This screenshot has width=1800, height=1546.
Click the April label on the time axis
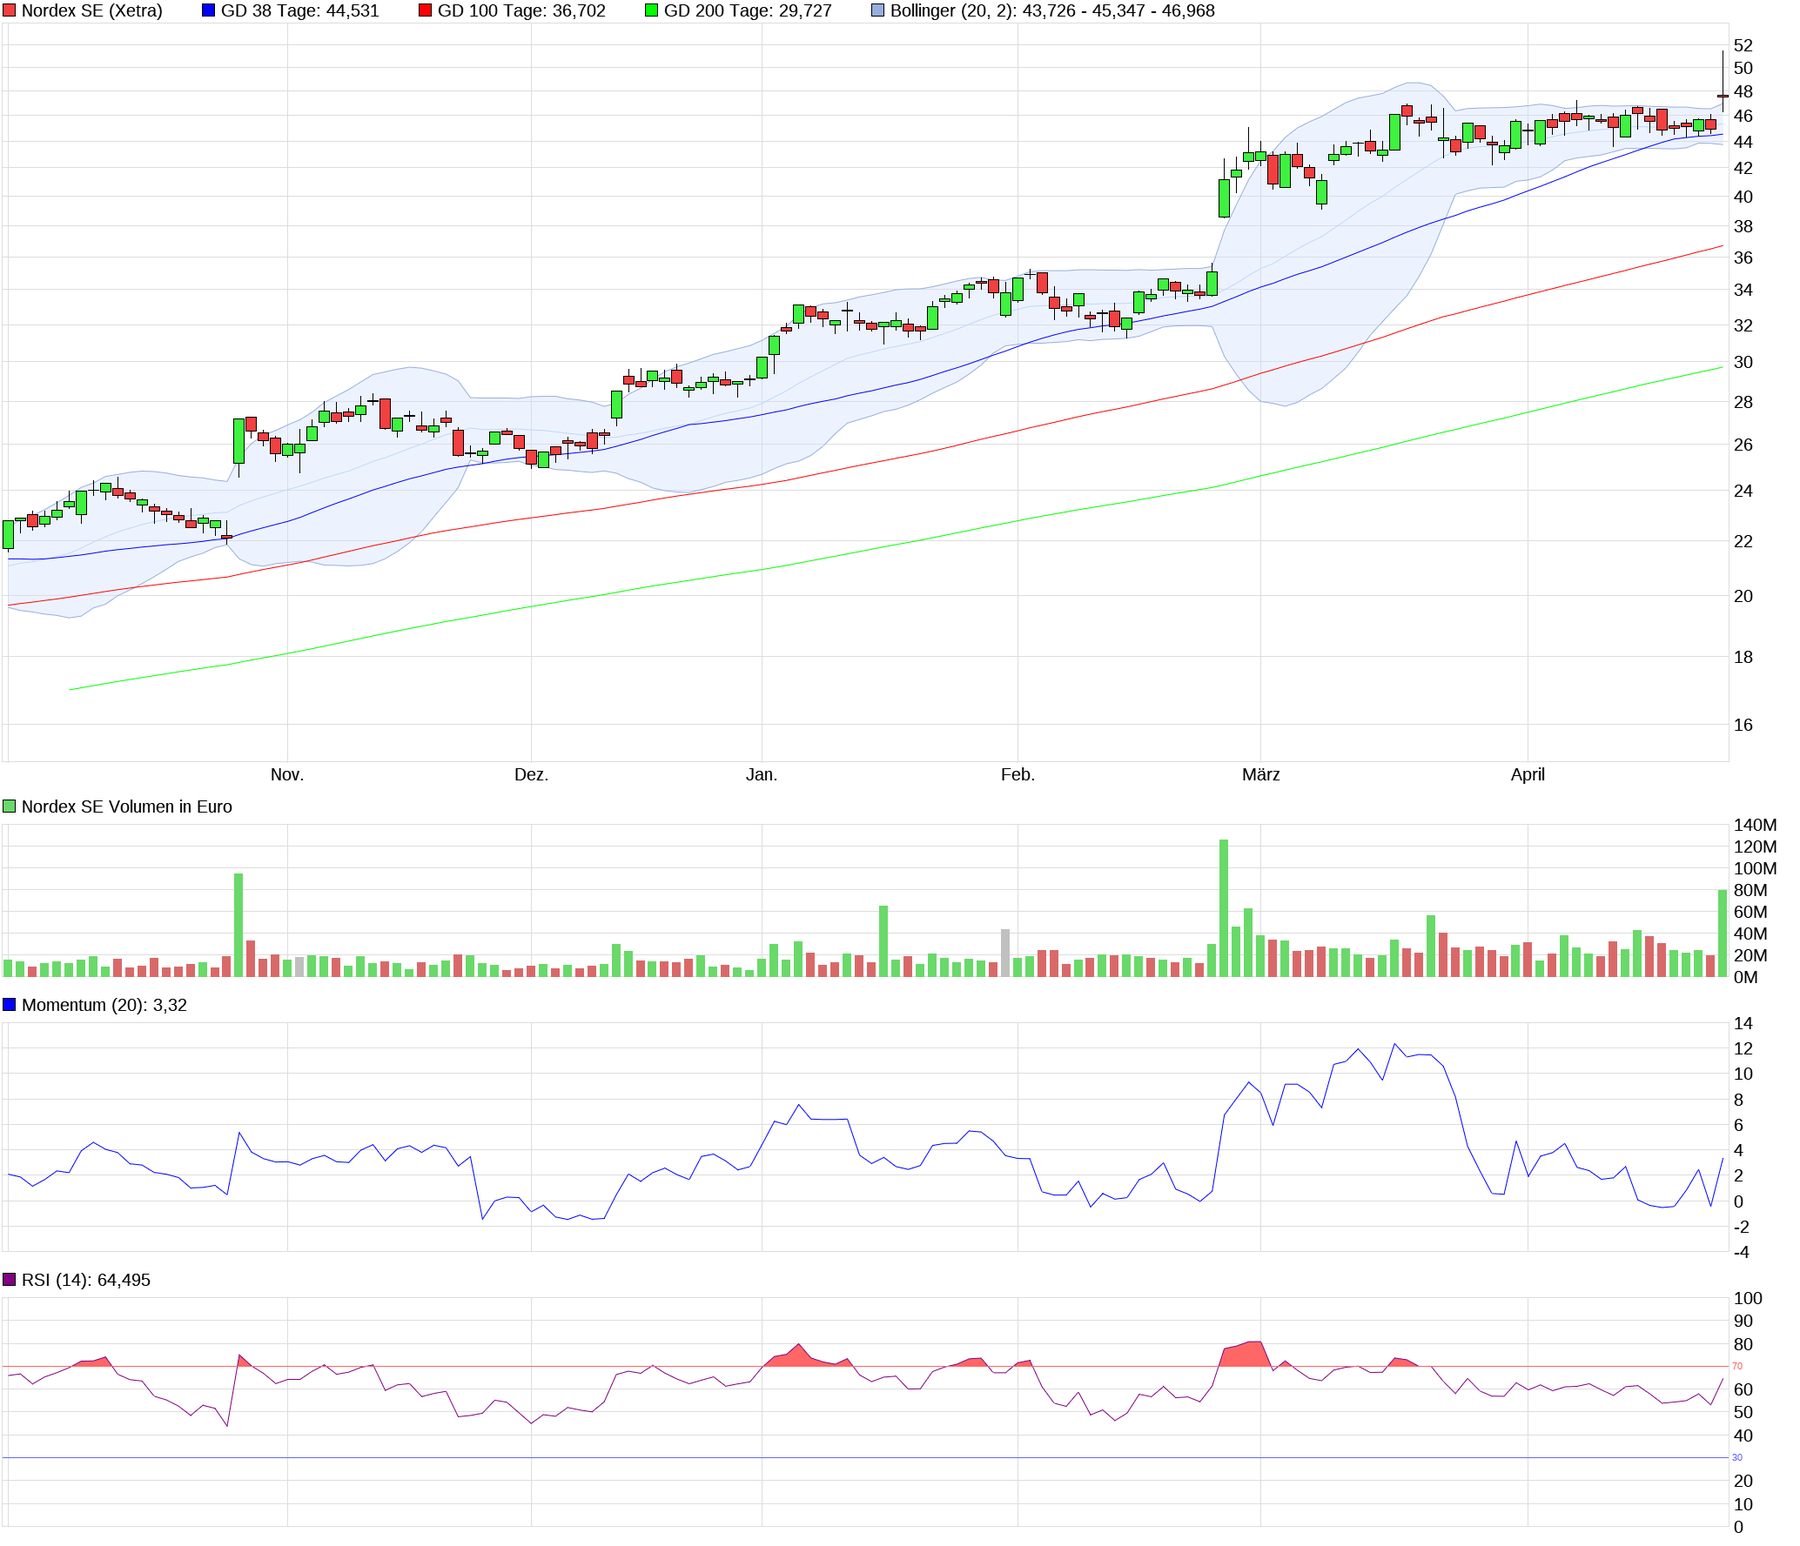pyautogui.click(x=1528, y=775)
